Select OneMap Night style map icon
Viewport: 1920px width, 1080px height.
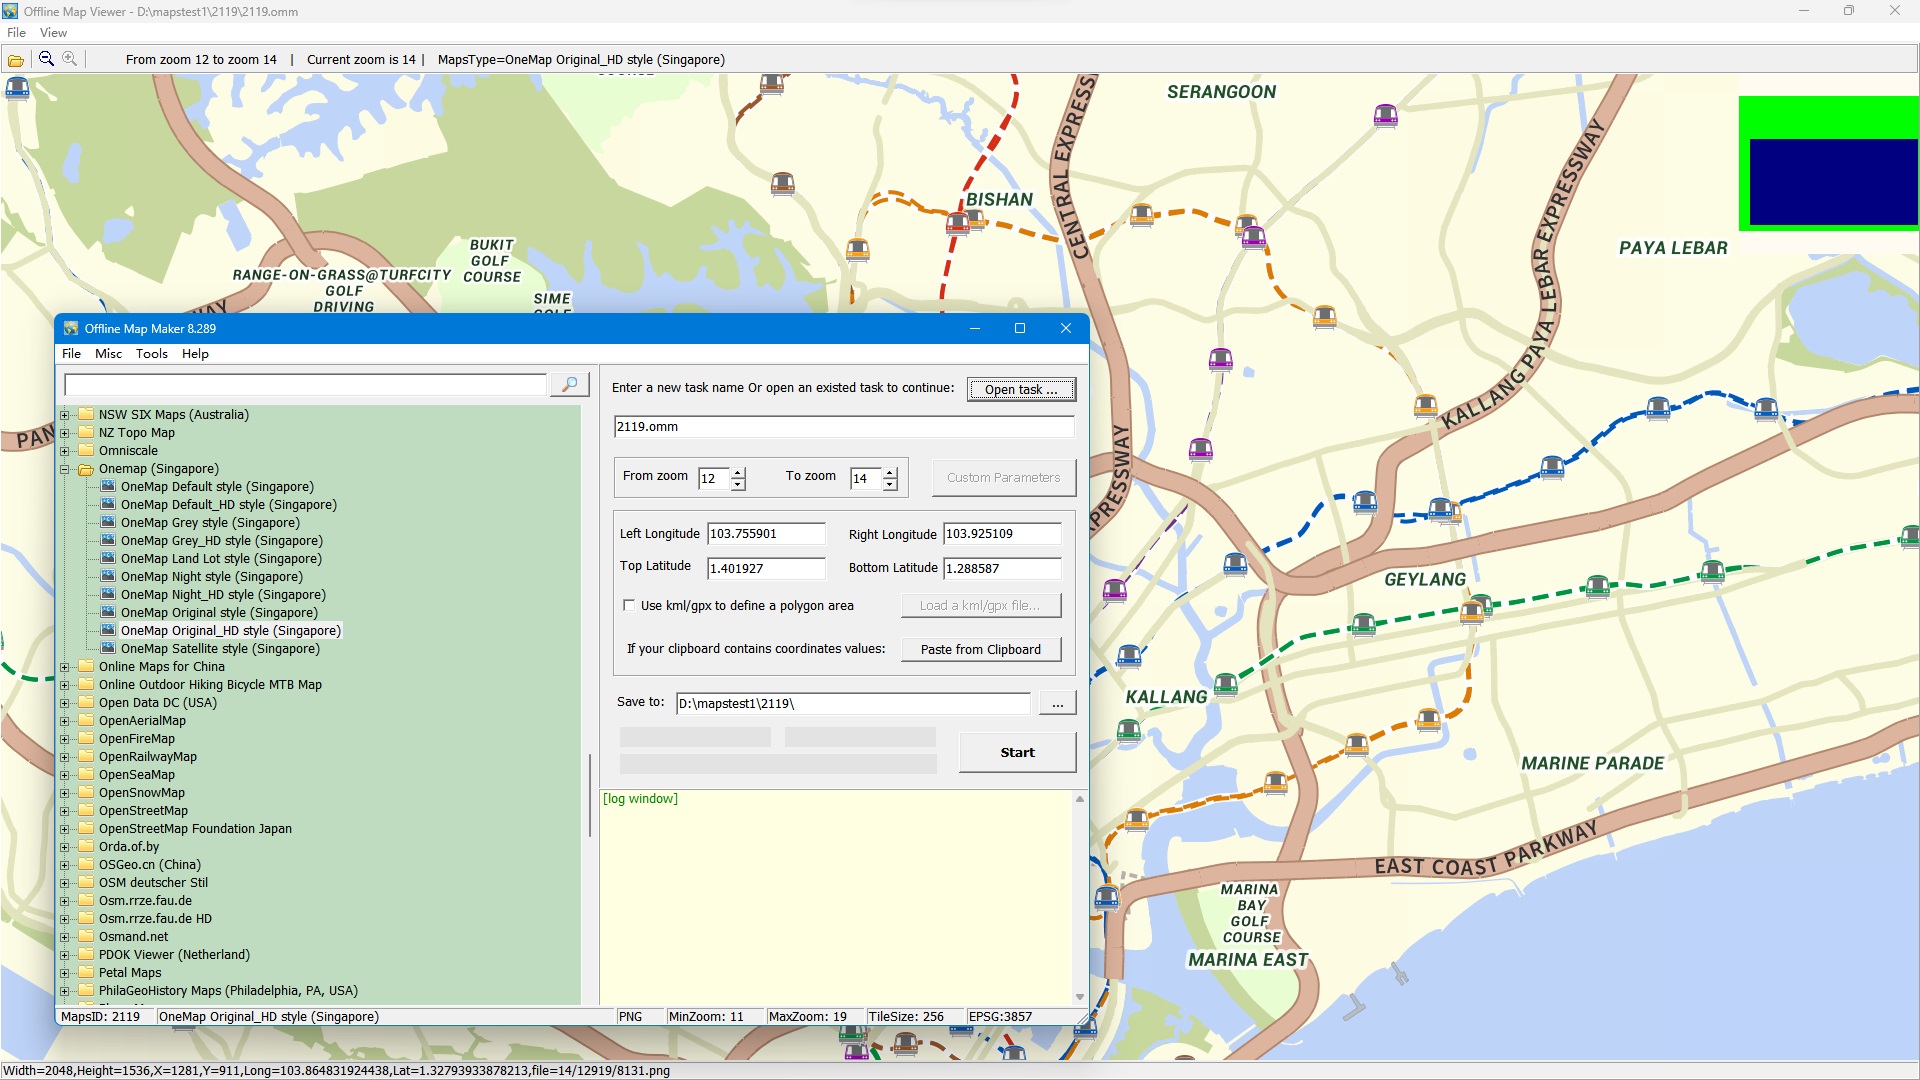109,577
